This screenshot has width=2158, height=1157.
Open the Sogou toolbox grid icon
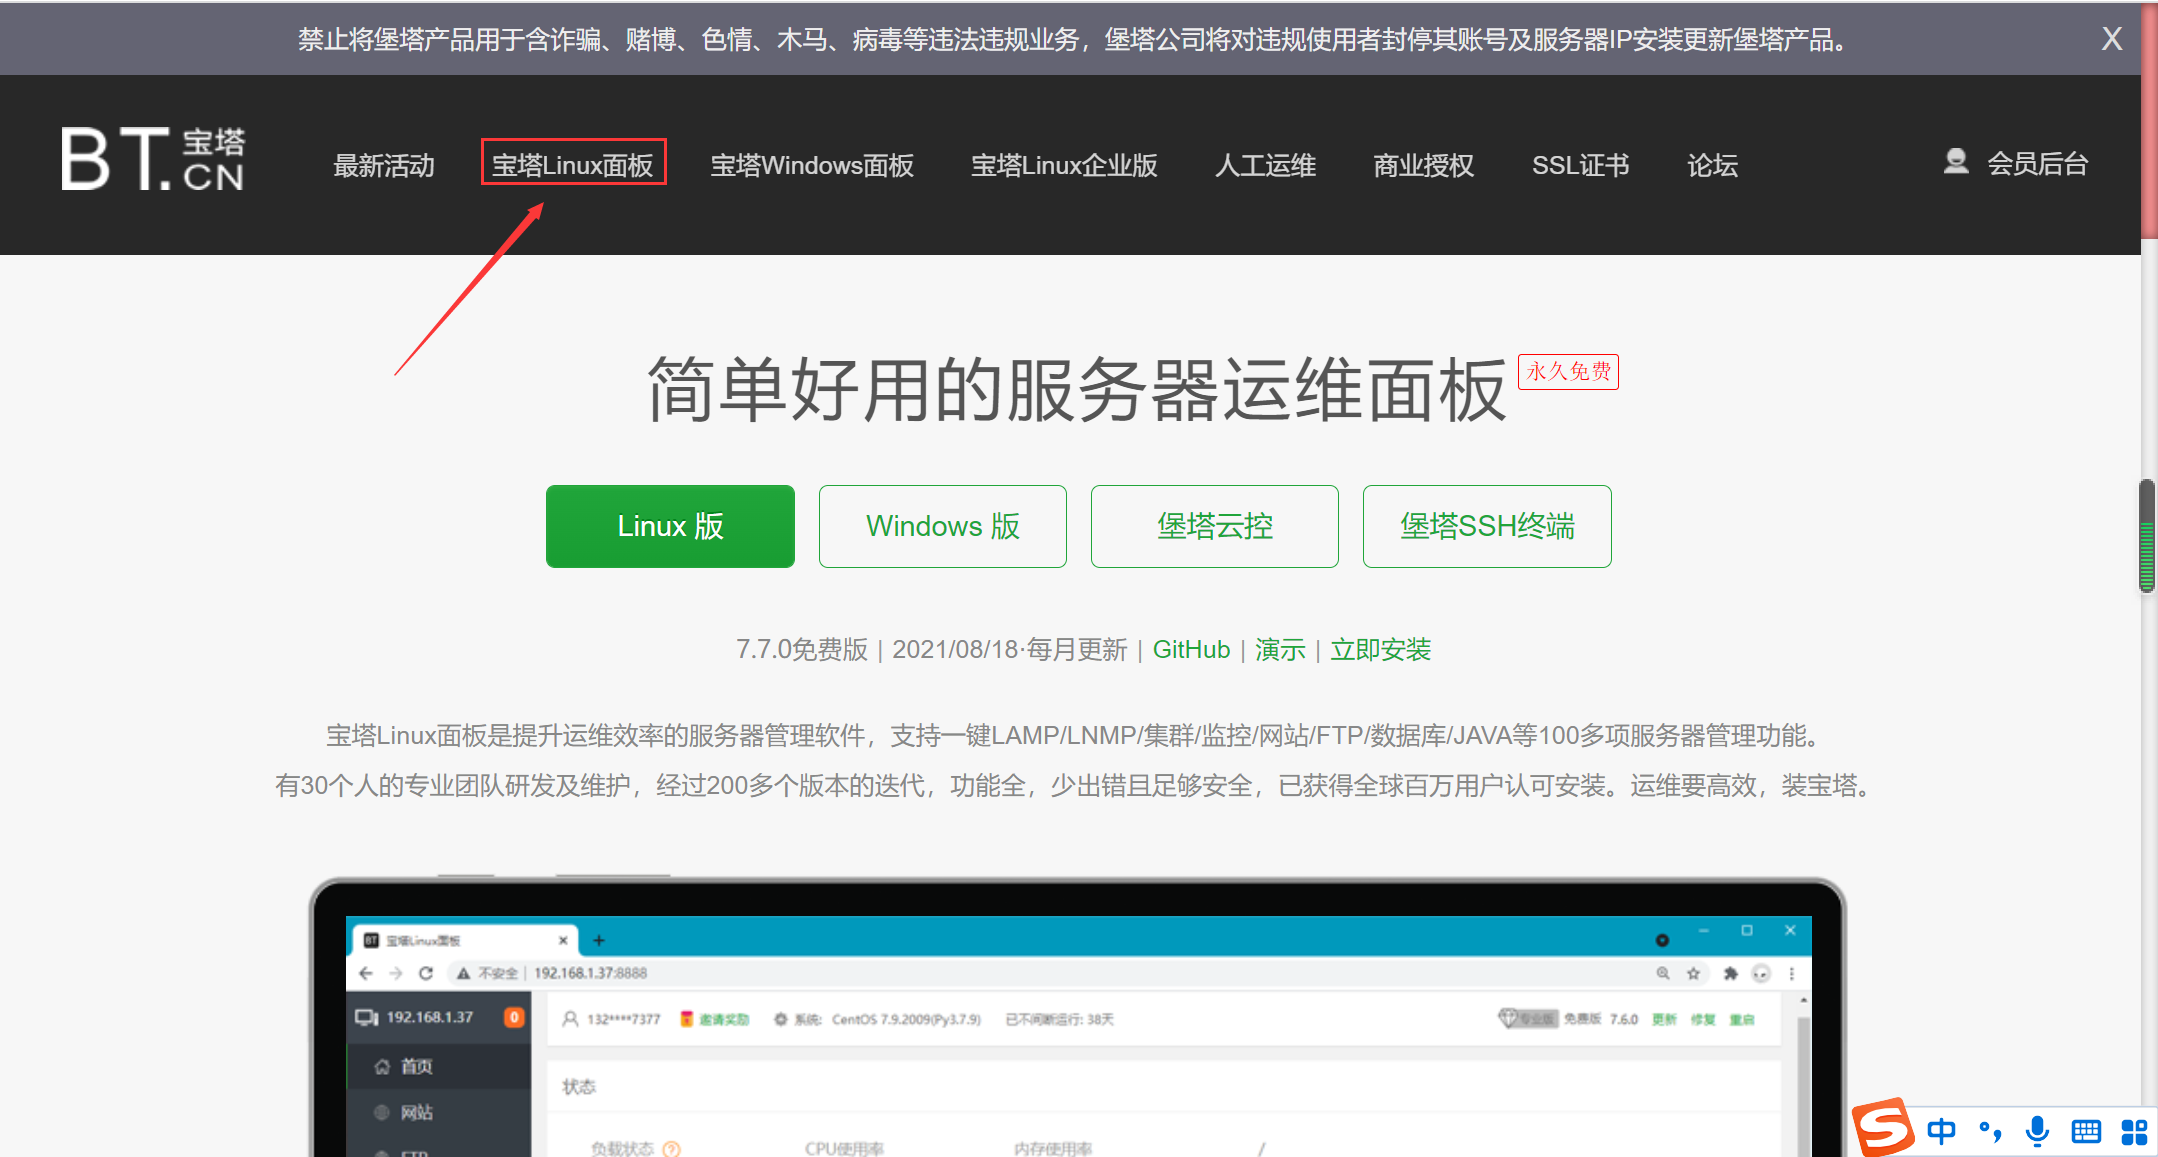(2134, 1131)
